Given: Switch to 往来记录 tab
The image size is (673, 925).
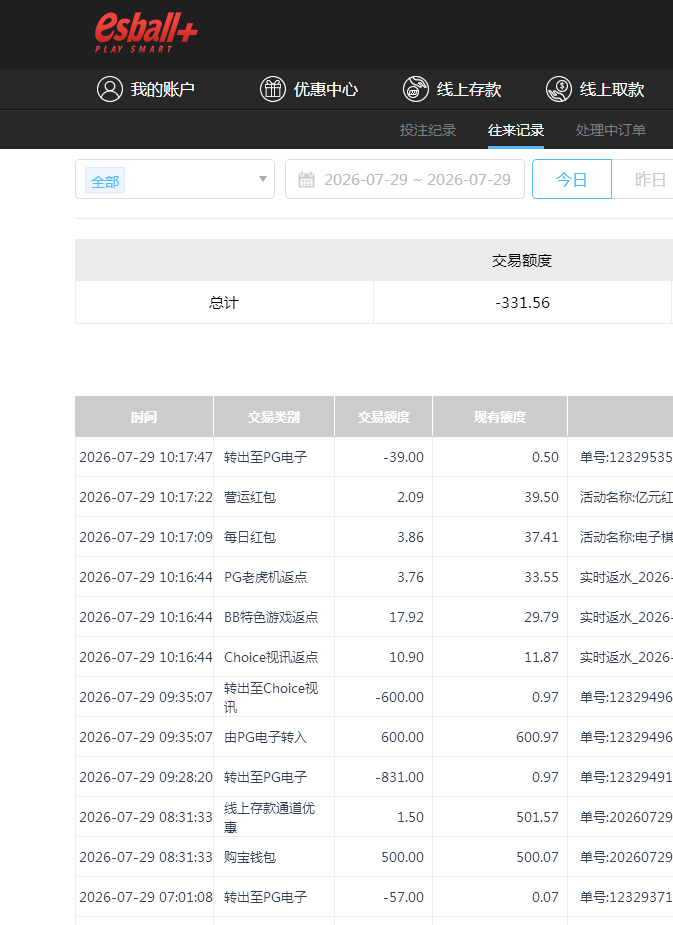Looking at the screenshot, I should [516, 130].
